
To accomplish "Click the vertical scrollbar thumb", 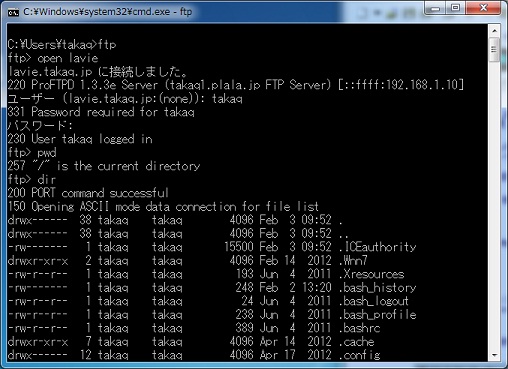I will coord(494,50).
